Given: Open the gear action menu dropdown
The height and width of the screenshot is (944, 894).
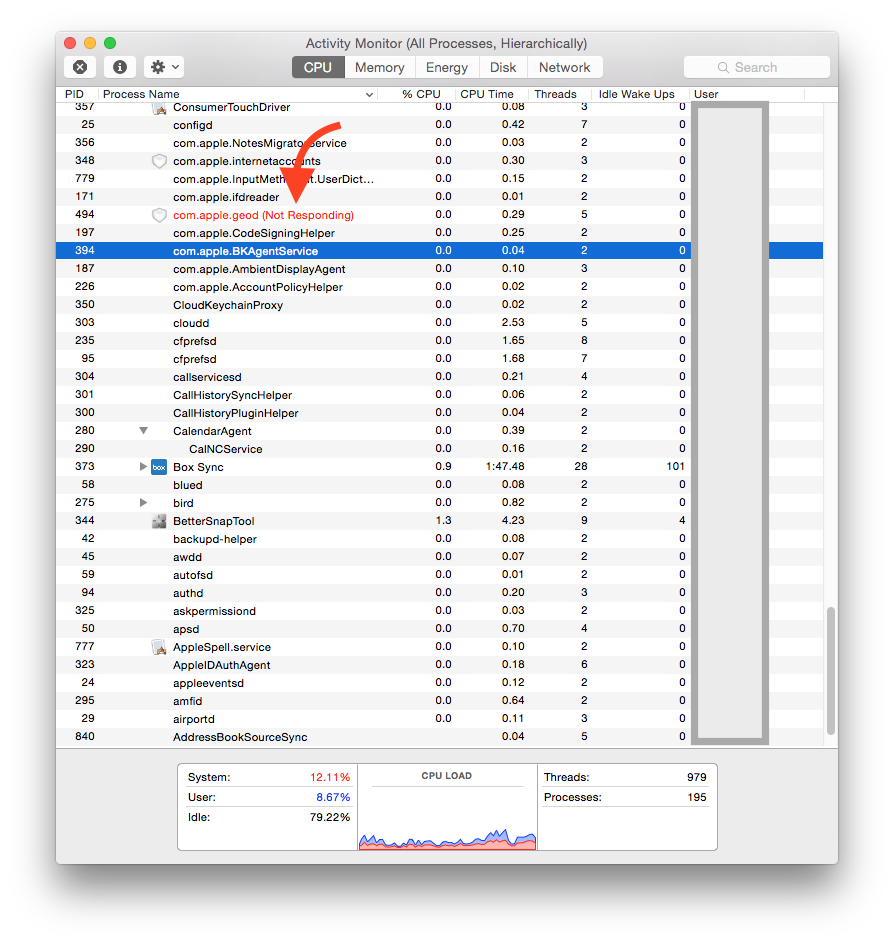Looking at the screenshot, I should click(164, 67).
